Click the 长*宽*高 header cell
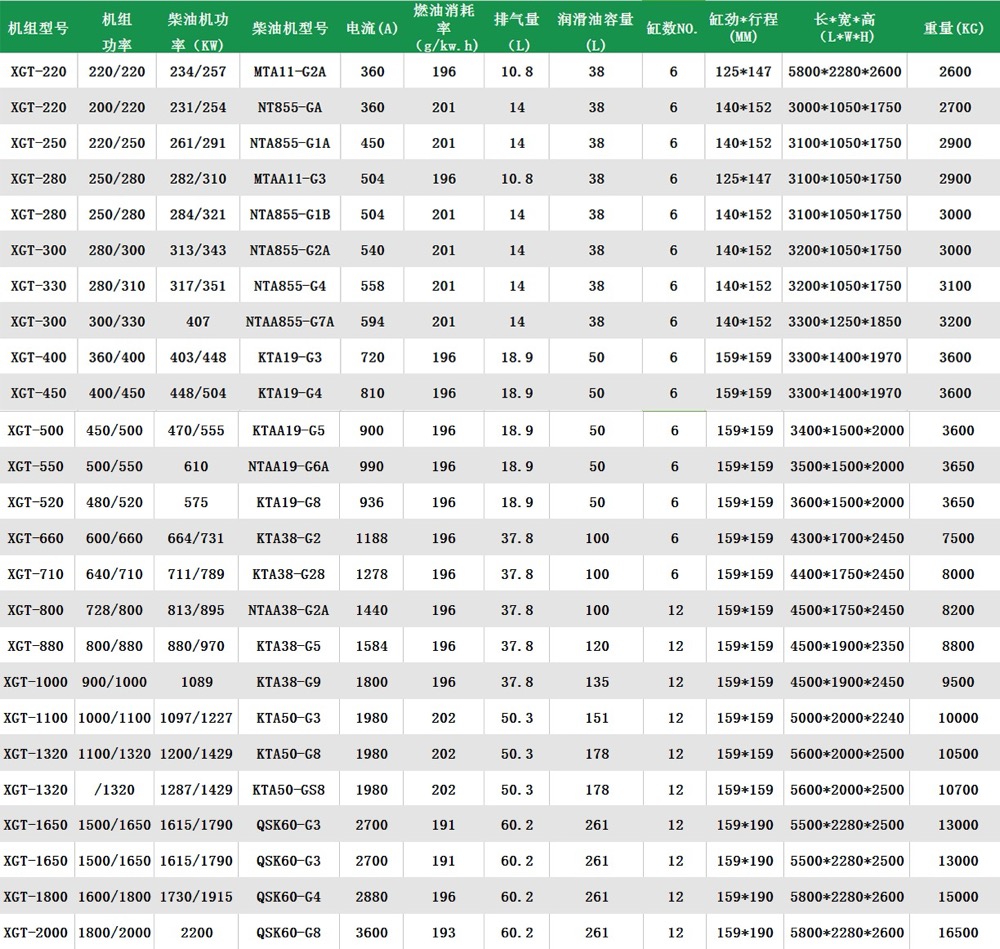This screenshot has width=1000, height=949. click(843, 27)
